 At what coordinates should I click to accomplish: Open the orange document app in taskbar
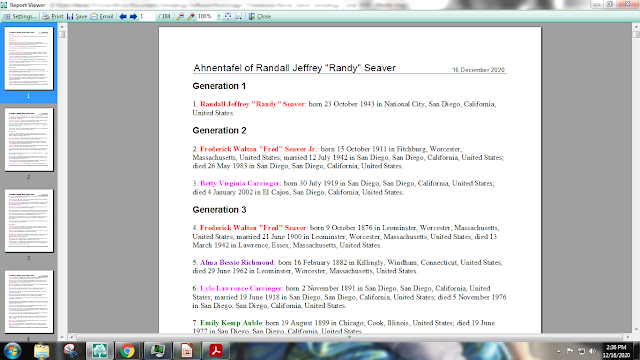187,351
